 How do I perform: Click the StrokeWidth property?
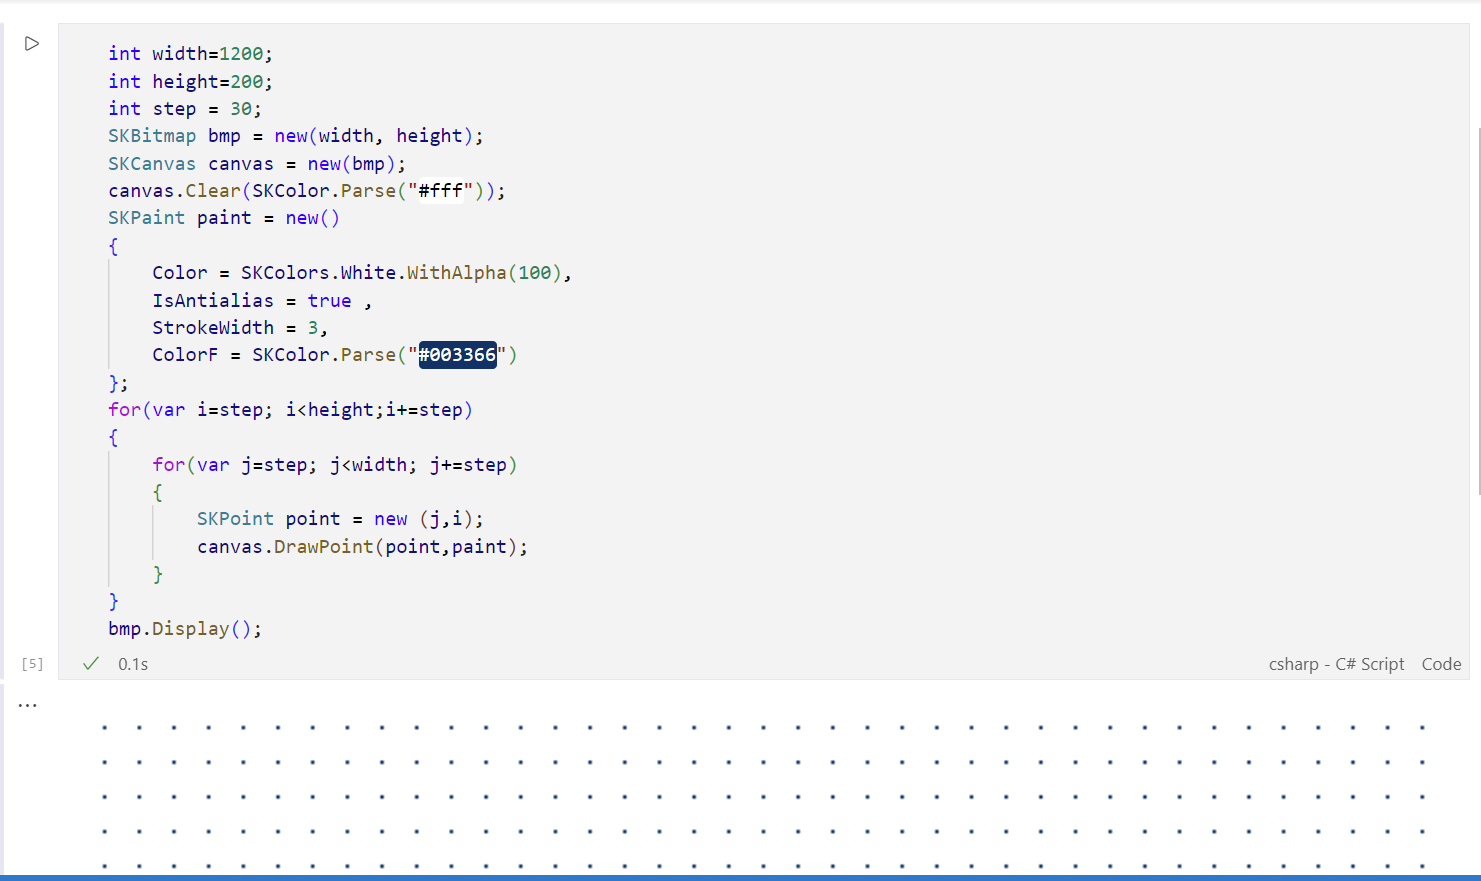click(213, 328)
